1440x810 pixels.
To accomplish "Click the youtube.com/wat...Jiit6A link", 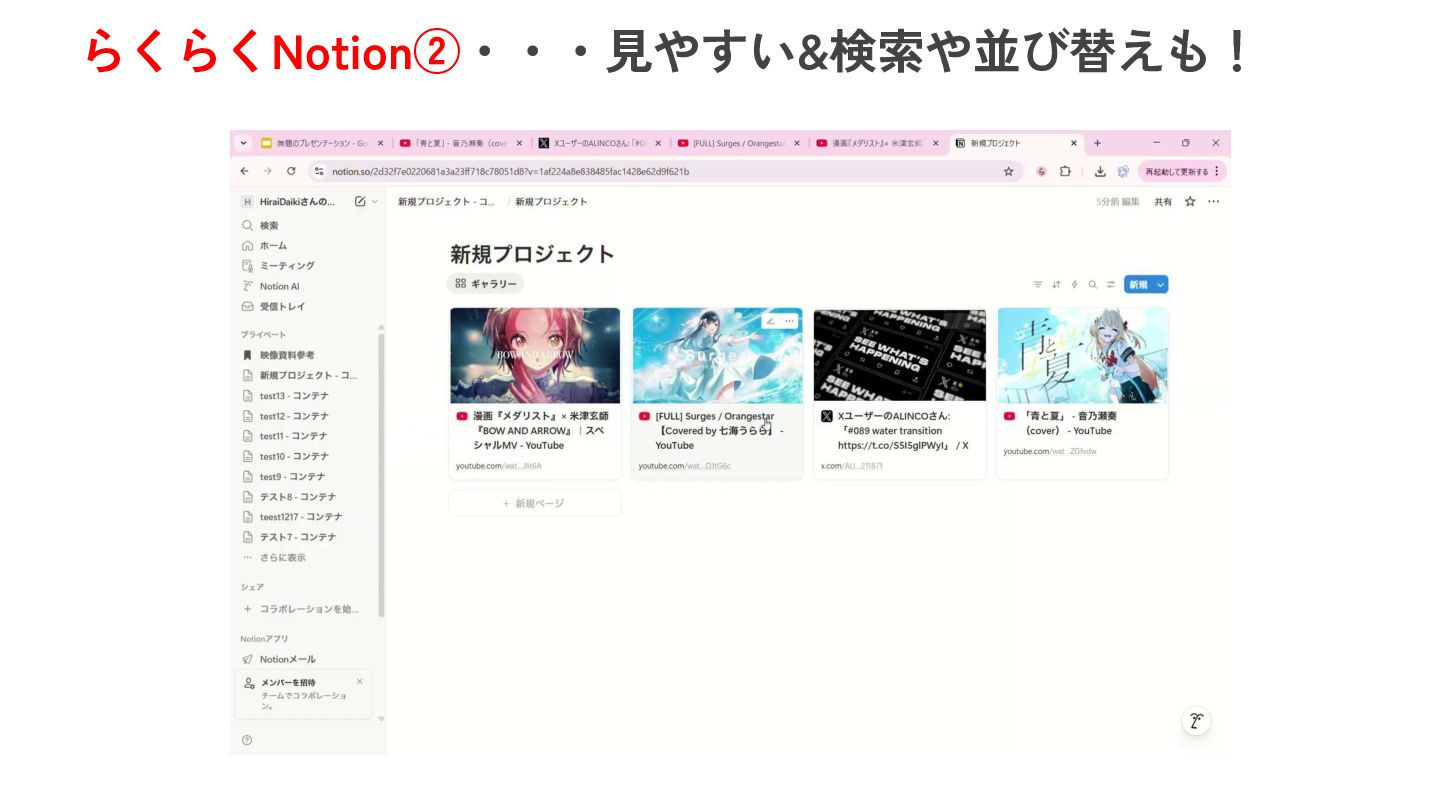I will pos(499,466).
